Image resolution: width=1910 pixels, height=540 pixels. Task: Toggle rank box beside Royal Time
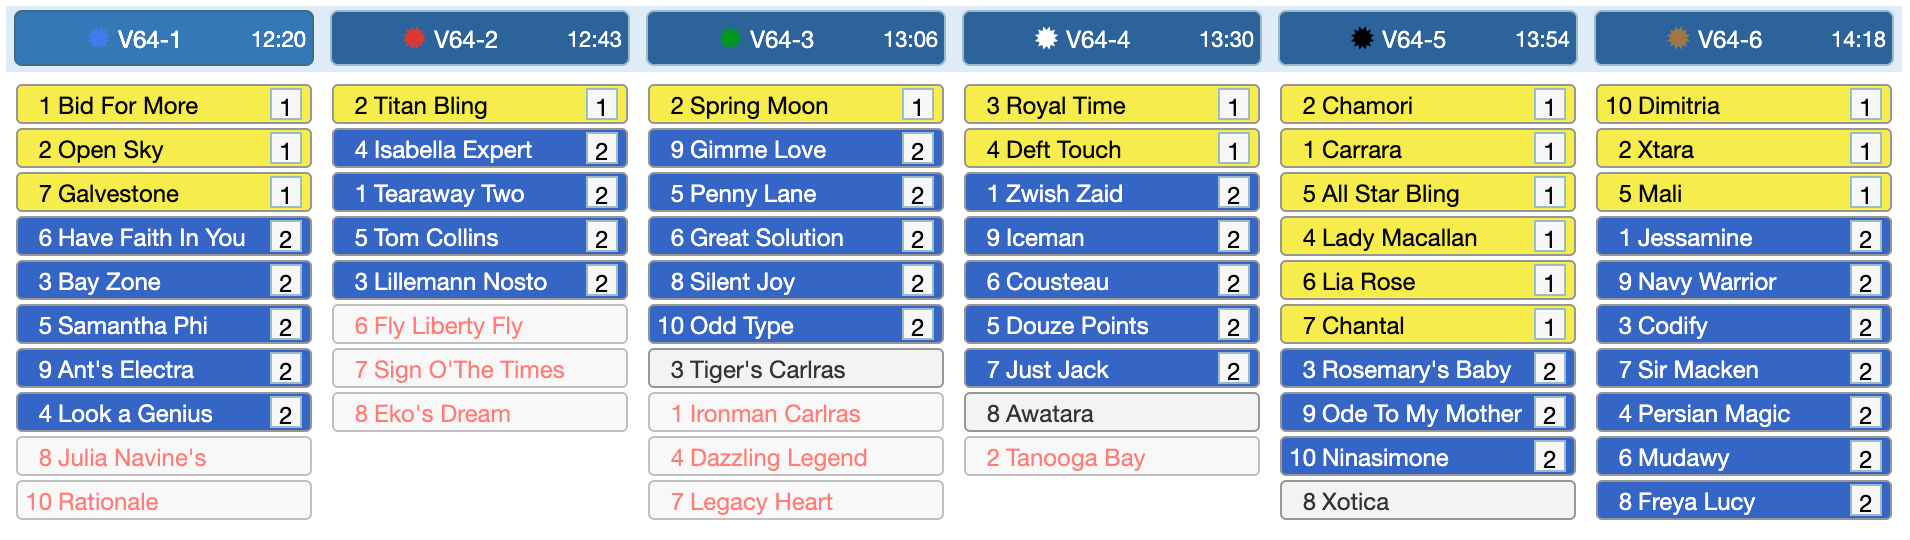click(x=1233, y=106)
